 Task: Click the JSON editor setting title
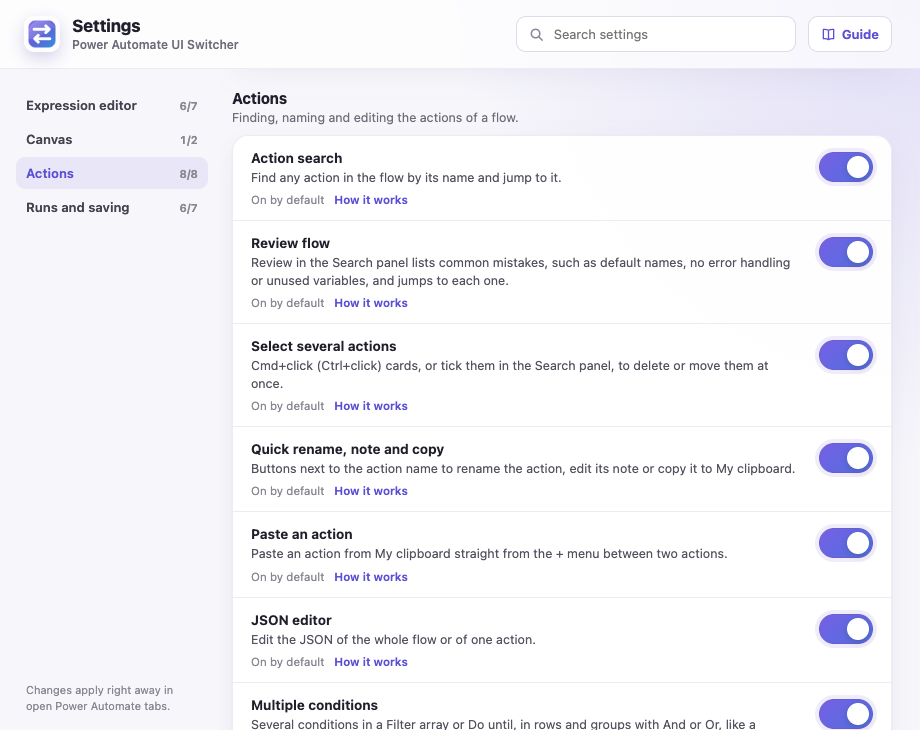[x=292, y=620]
